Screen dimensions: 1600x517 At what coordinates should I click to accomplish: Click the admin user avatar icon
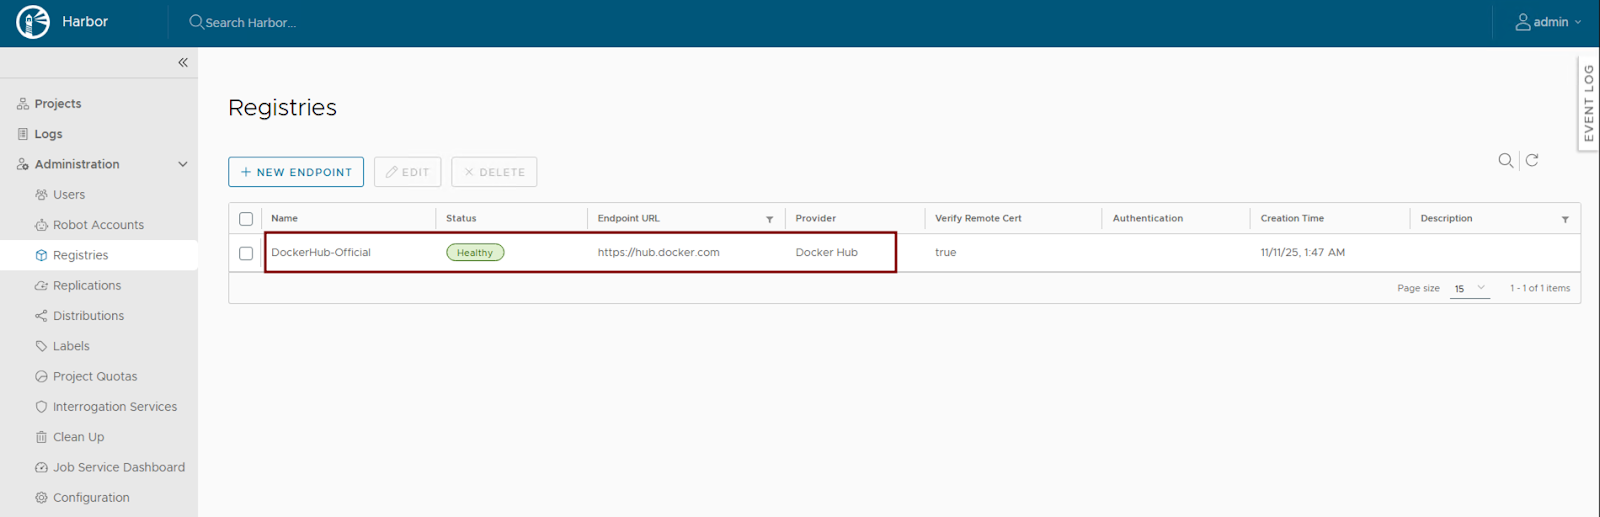point(1523,22)
